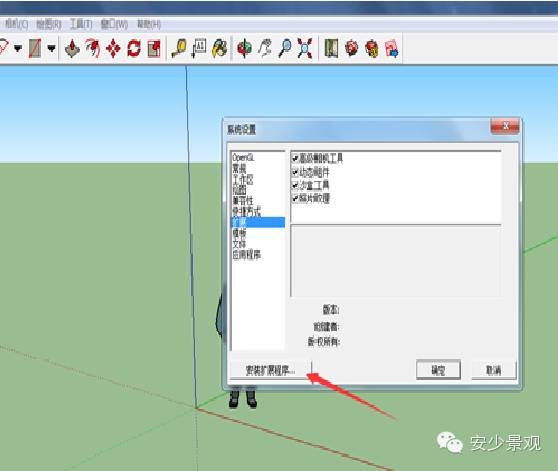Select the Offset tool

93,48
